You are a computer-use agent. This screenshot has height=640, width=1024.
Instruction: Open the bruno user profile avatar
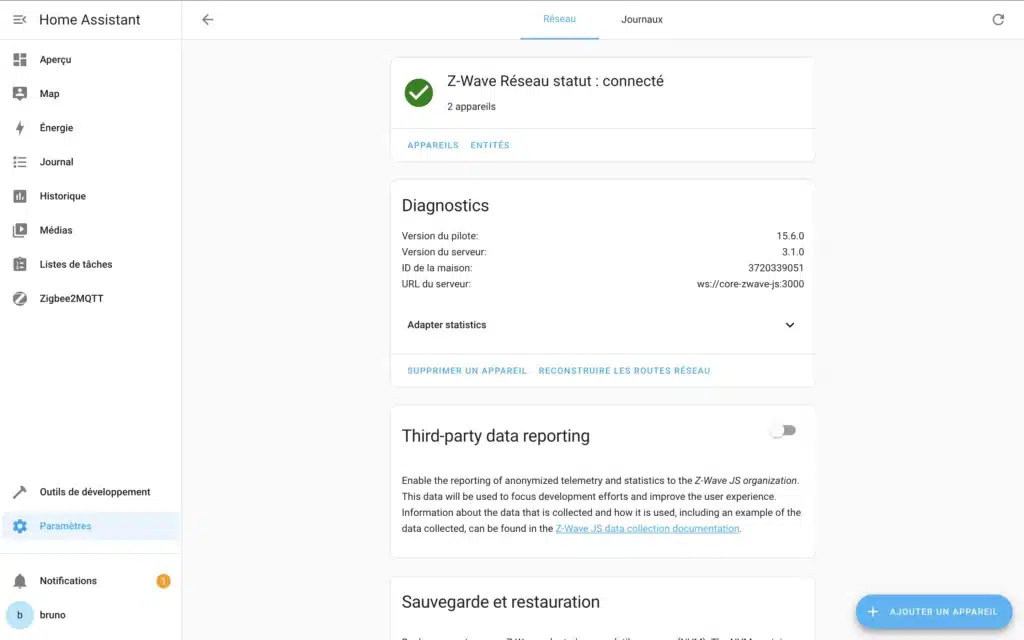(x=20, y=615)
